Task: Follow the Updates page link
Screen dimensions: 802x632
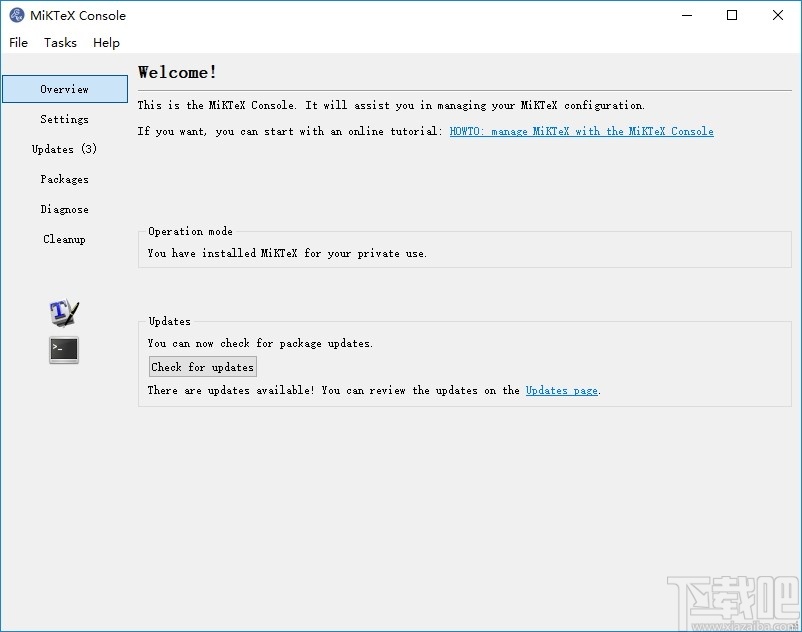Action: point(561,390)
